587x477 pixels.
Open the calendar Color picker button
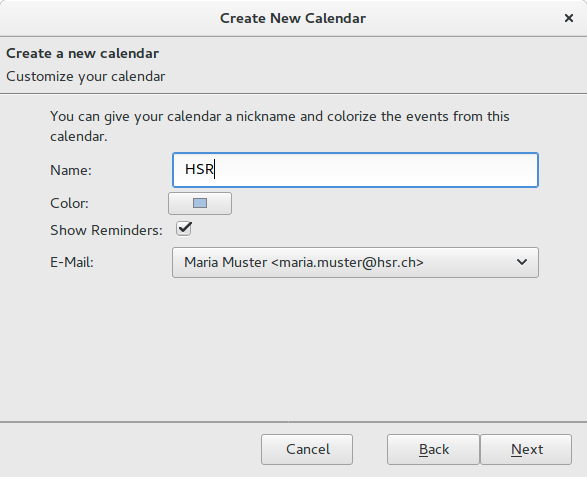point(200,204)
